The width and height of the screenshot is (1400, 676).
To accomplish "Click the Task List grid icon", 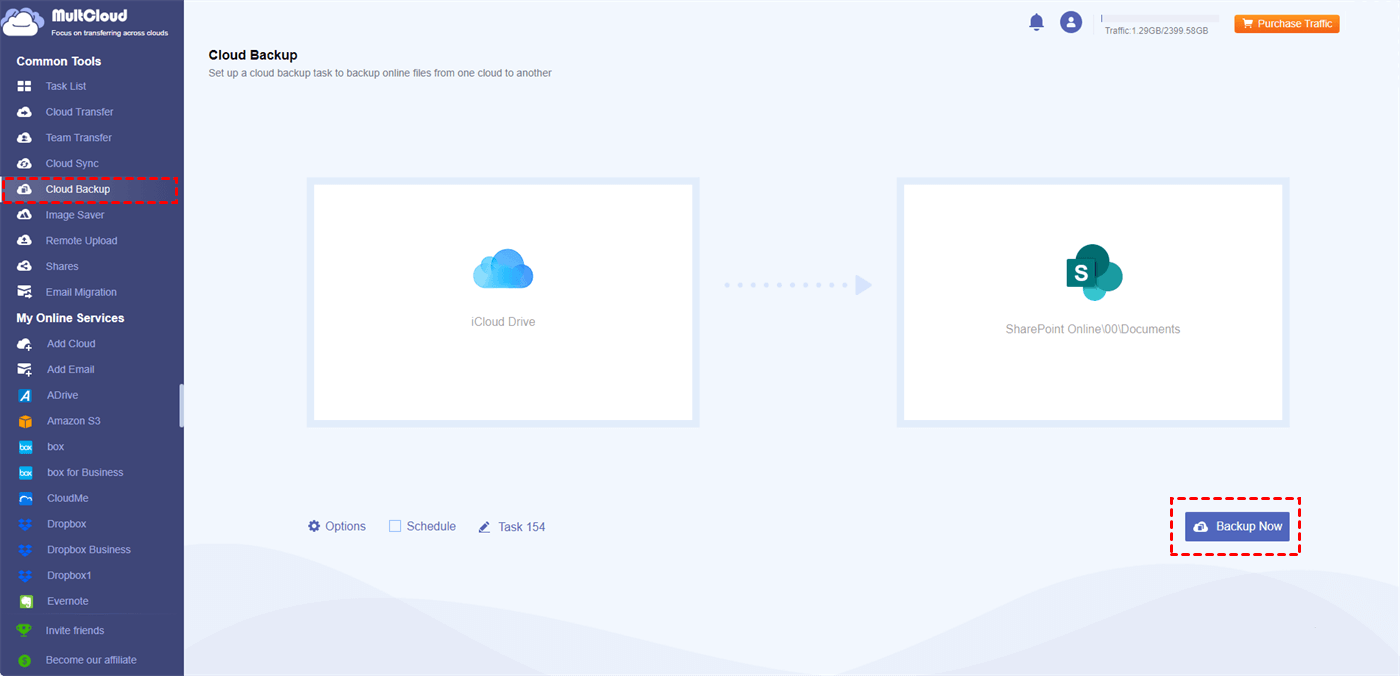I will (25, 86).
